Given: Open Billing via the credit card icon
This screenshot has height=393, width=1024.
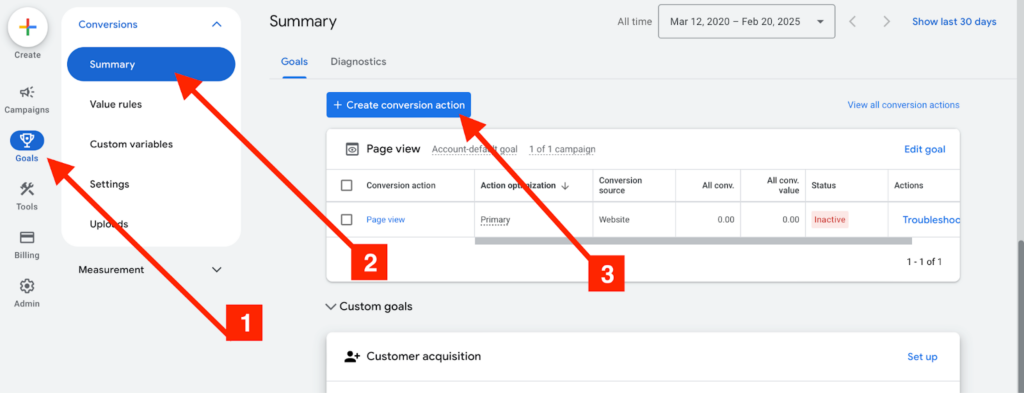Looking at the screenshot, I should 27,237.
